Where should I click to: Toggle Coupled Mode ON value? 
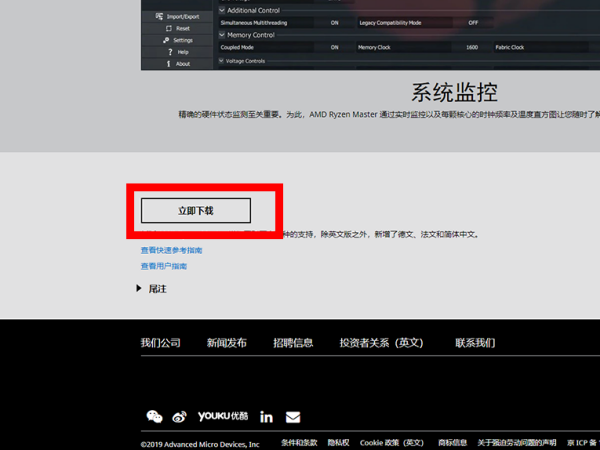(335, 47)
